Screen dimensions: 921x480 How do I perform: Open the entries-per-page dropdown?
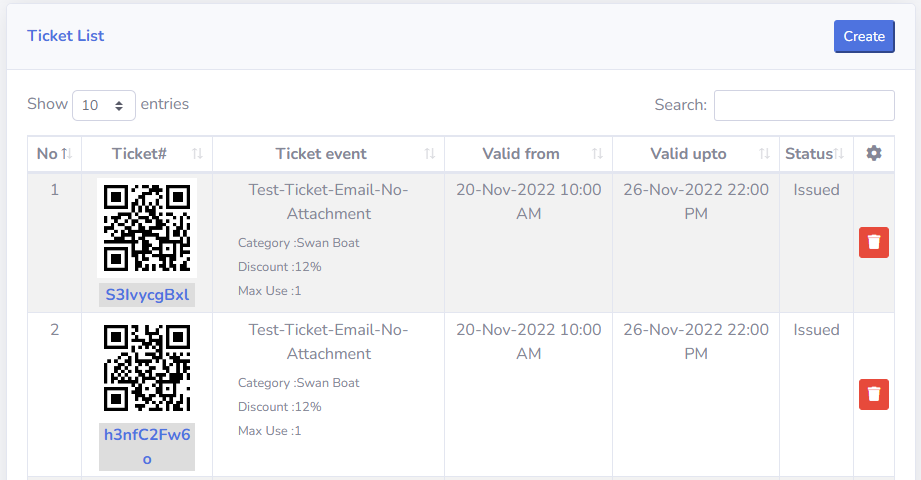[x=104, y=105]
